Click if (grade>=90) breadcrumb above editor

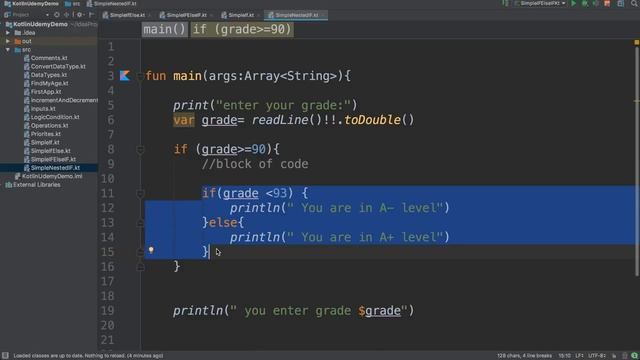point(242,29)
